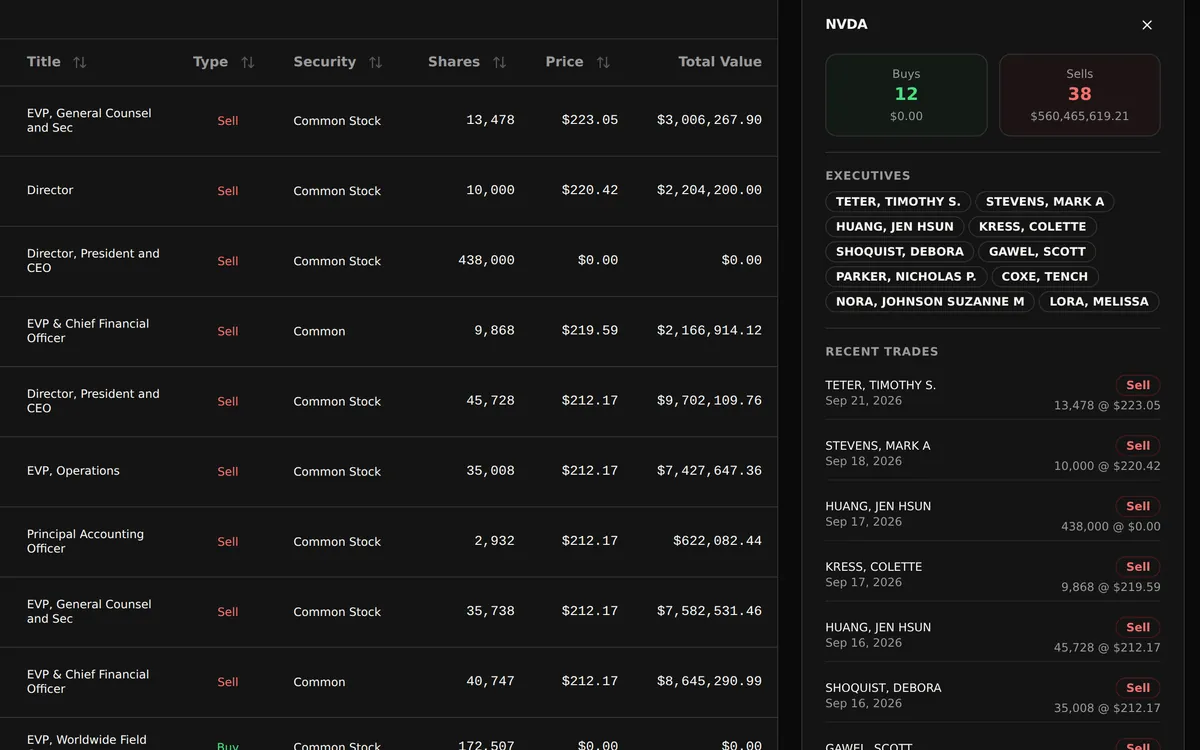Select executive chip GAWEL, SCOTT

1038,252
